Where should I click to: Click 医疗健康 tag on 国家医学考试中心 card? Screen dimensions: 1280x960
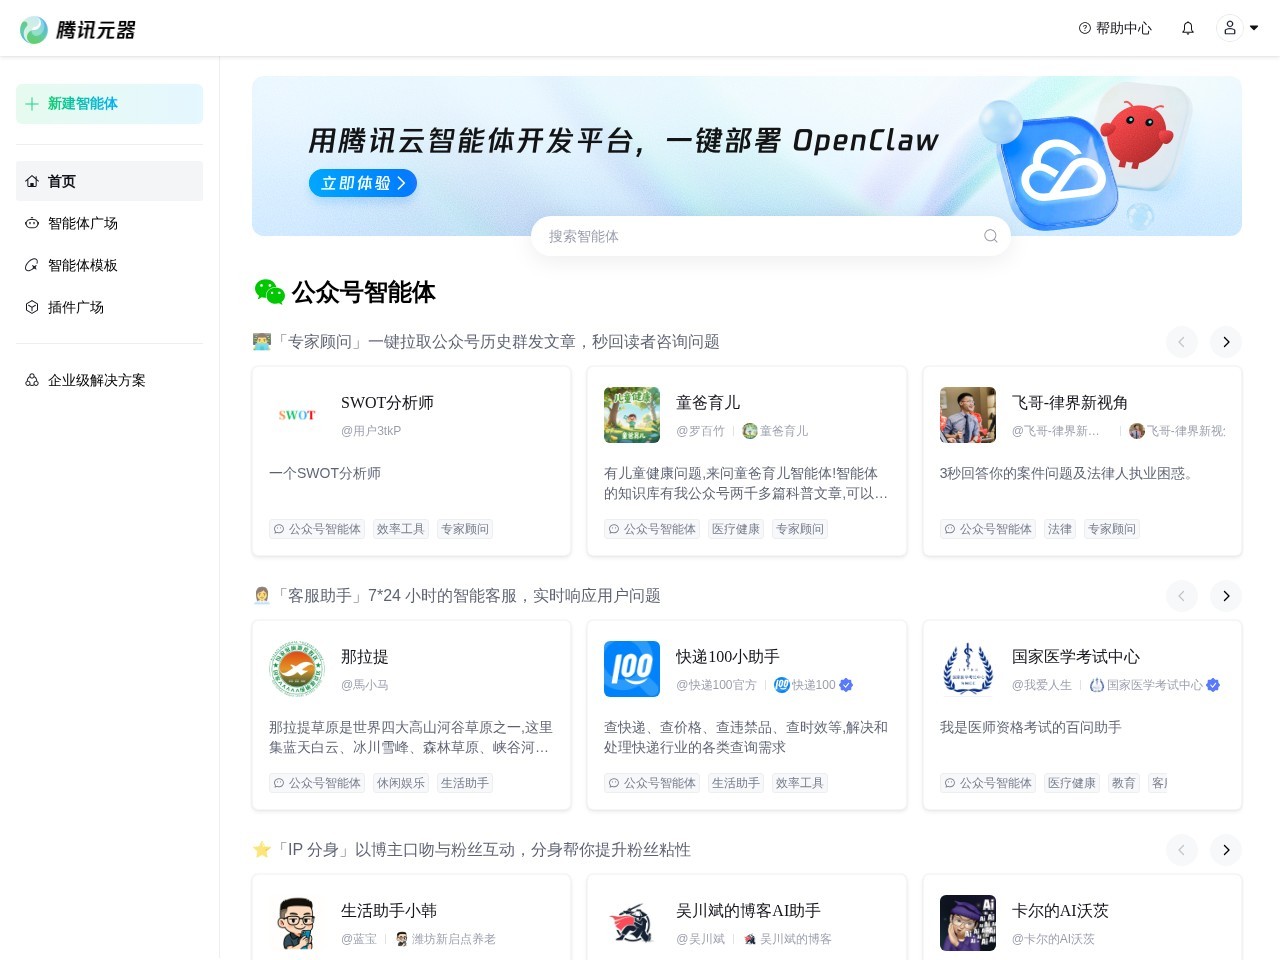coord(1072,783)
